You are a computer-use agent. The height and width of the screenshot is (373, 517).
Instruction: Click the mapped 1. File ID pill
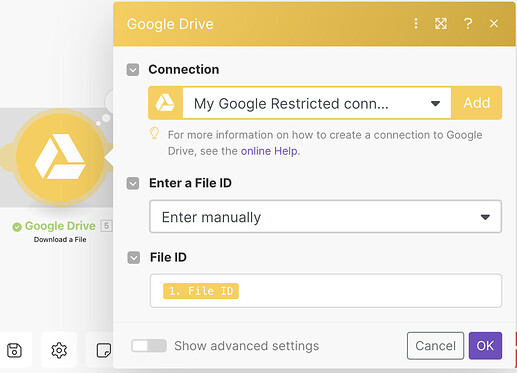tap(201, 291)
